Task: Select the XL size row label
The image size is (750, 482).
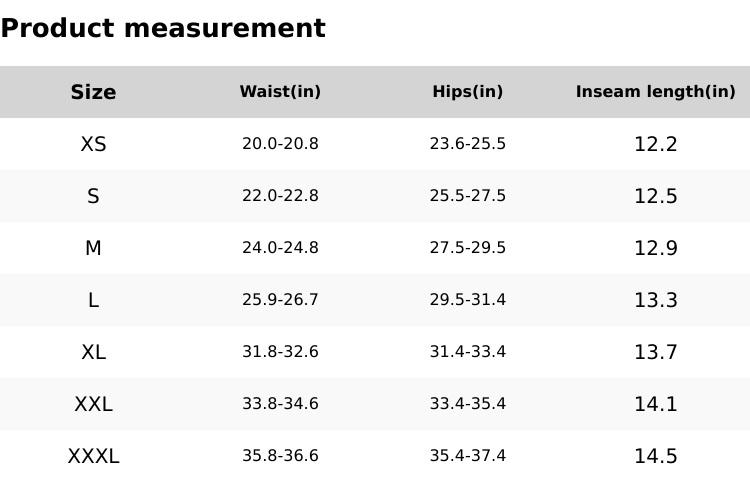Action: point(93,352)
